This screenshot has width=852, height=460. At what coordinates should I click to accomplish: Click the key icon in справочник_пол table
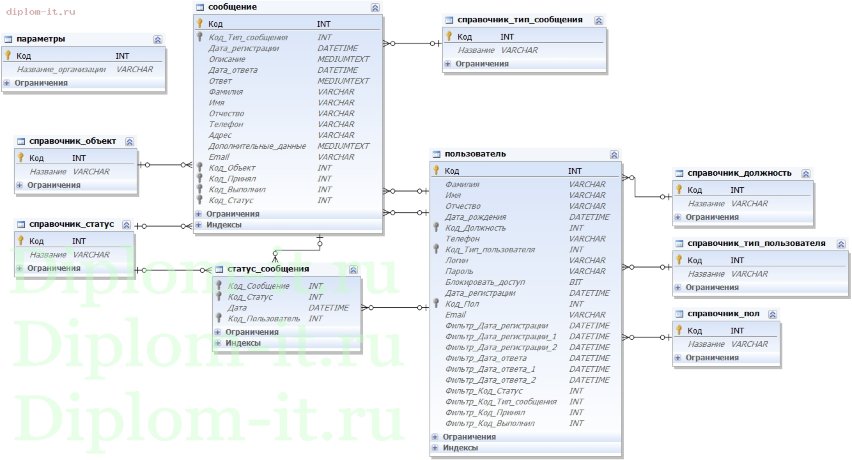tap(679, 330)
